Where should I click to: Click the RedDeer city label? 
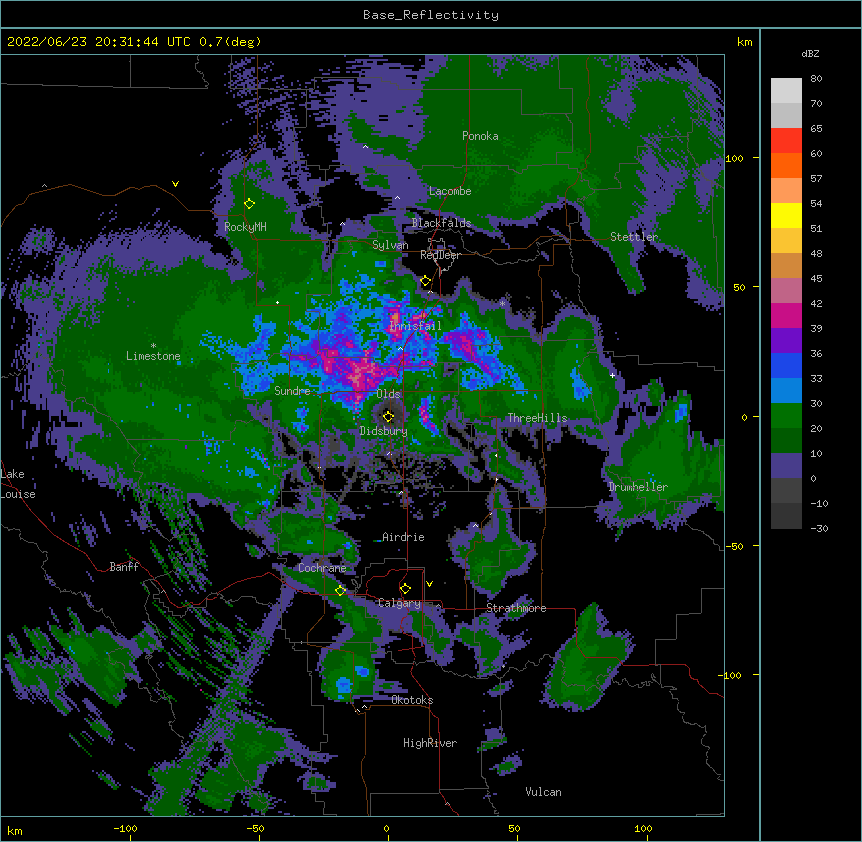[x=440, y=255]
